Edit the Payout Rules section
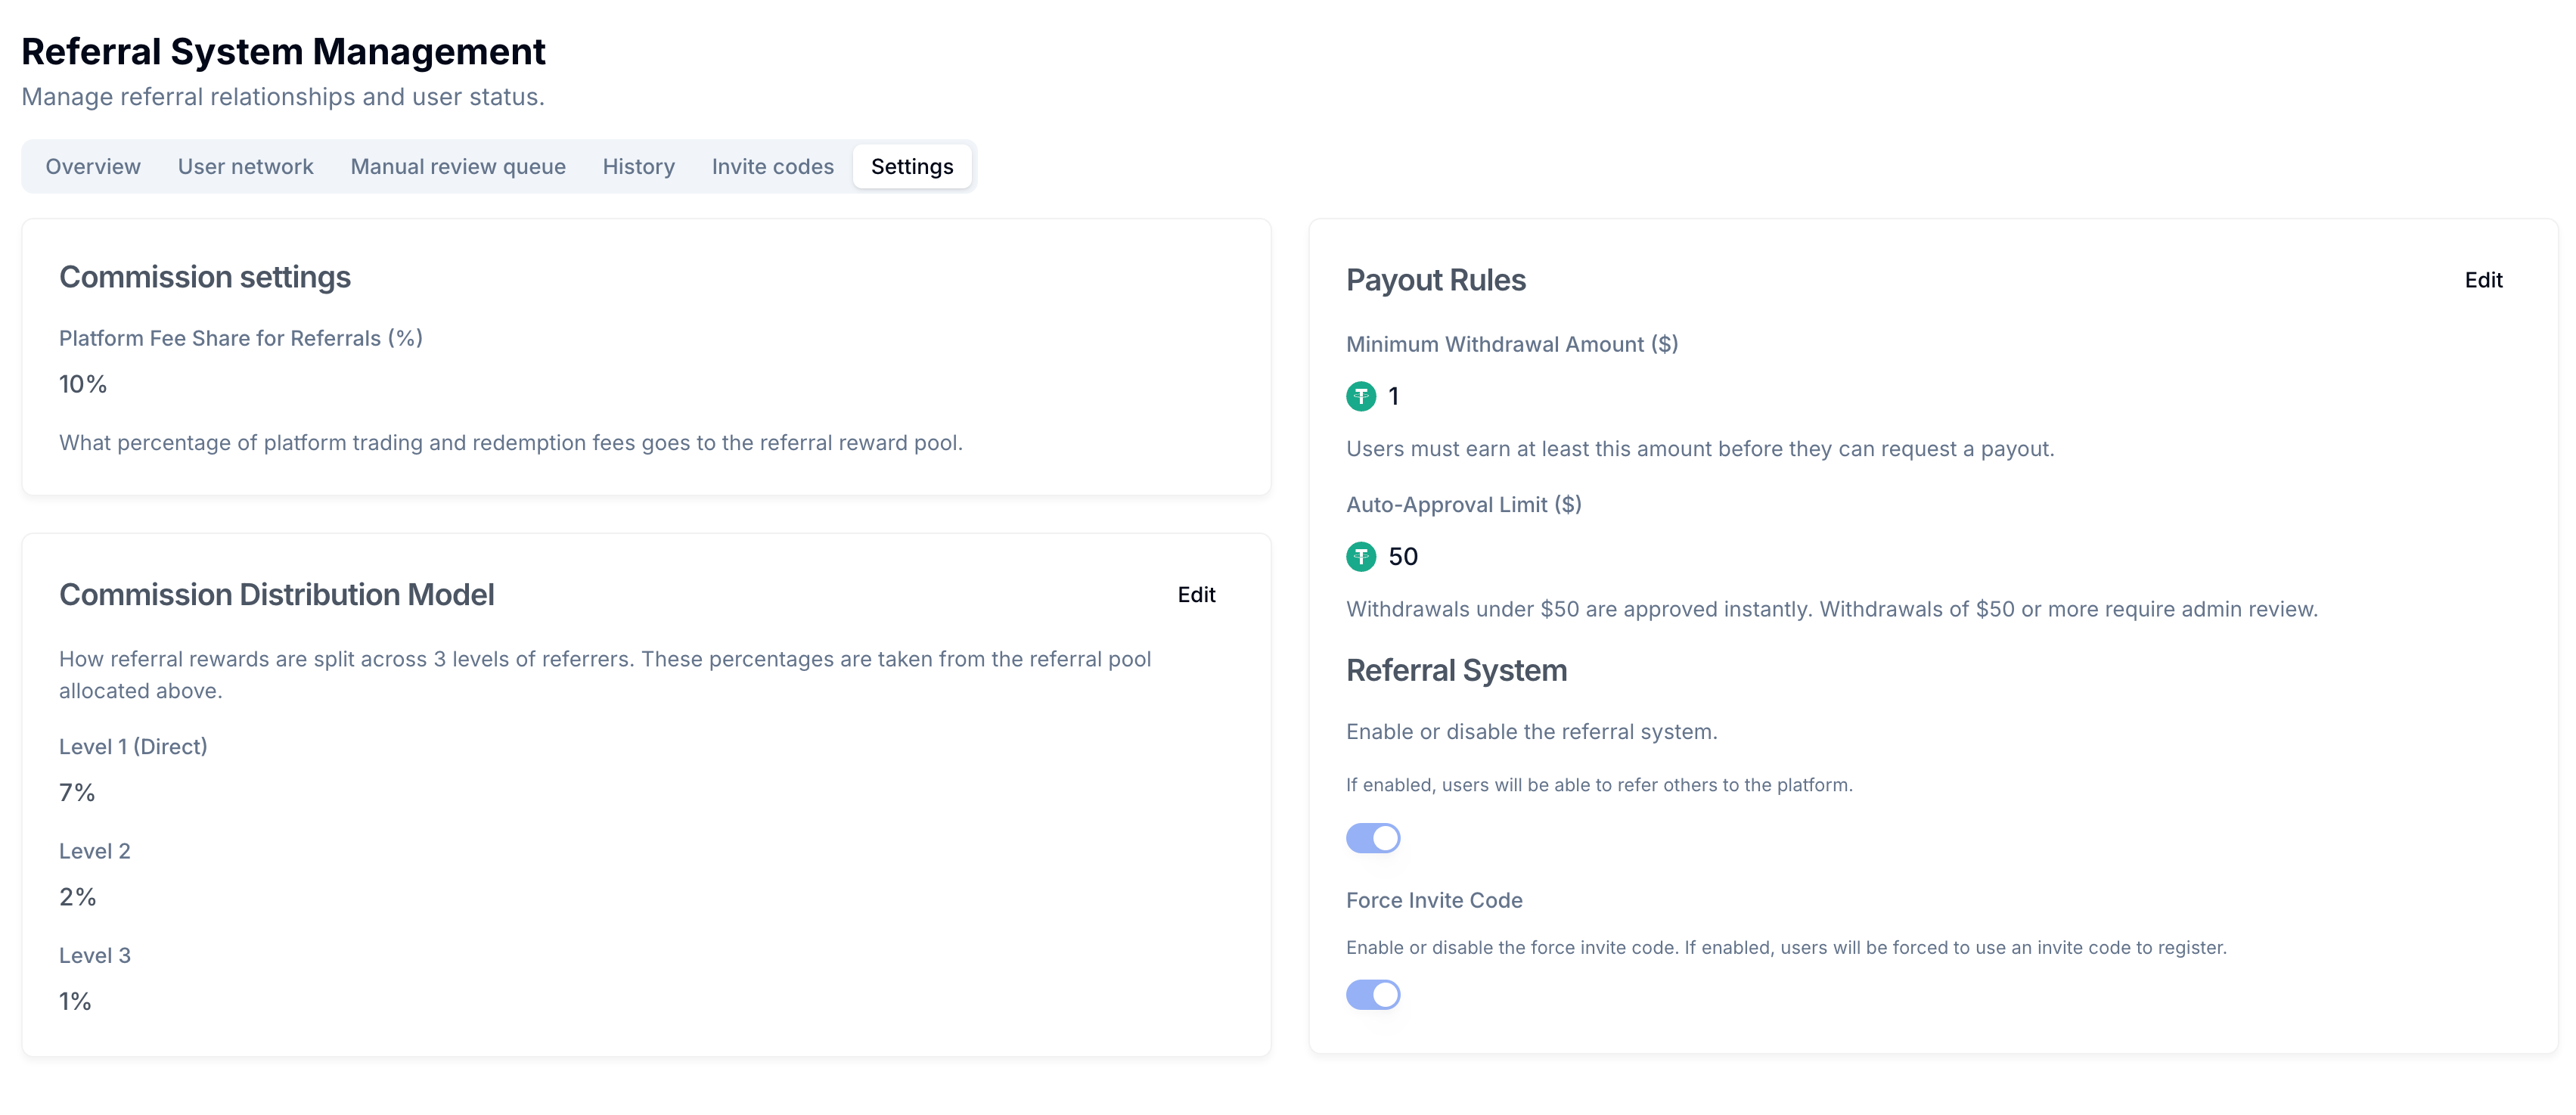 (2482, 280)
